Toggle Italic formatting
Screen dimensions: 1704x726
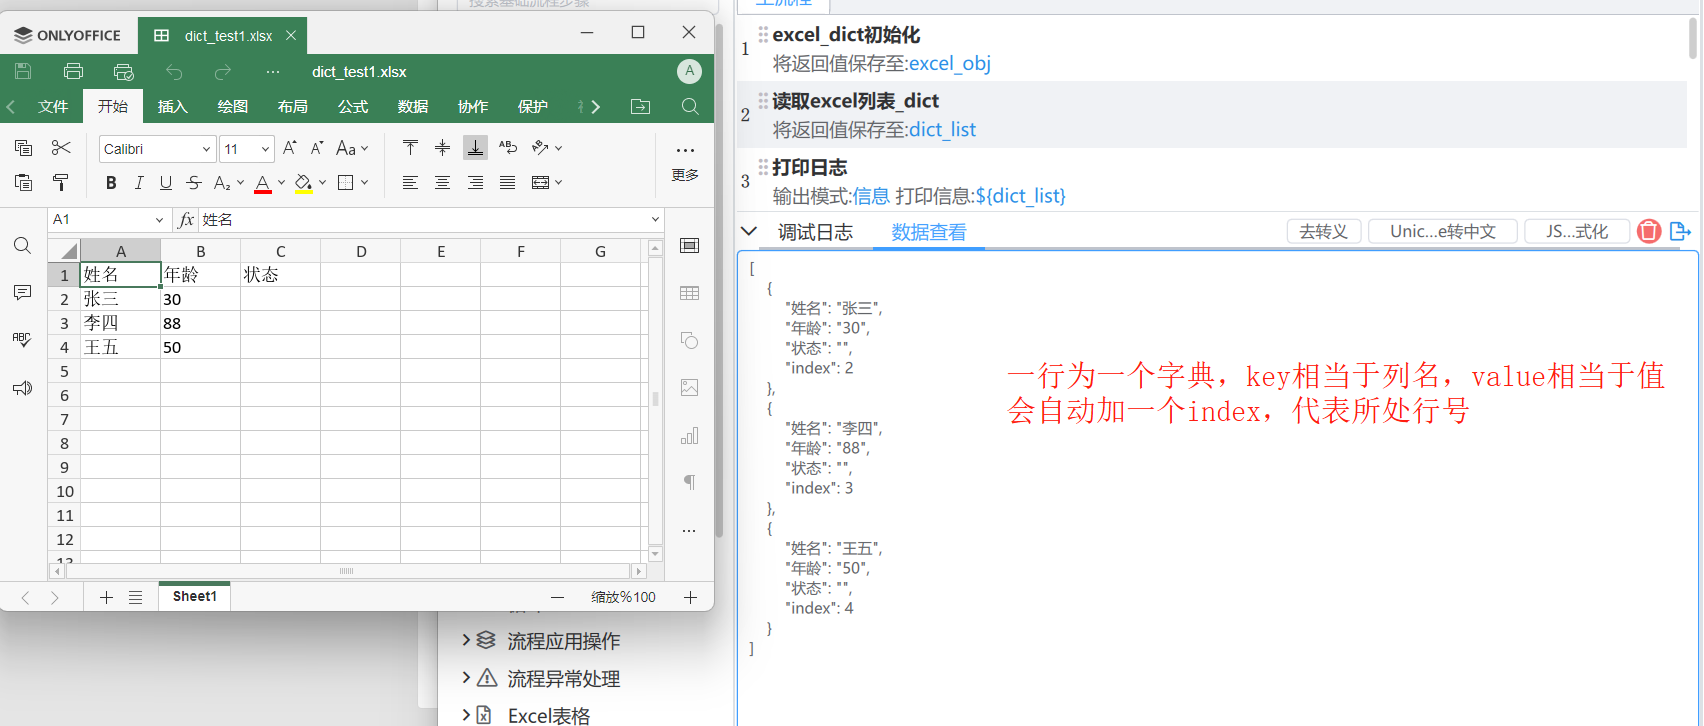click(139, 183)
